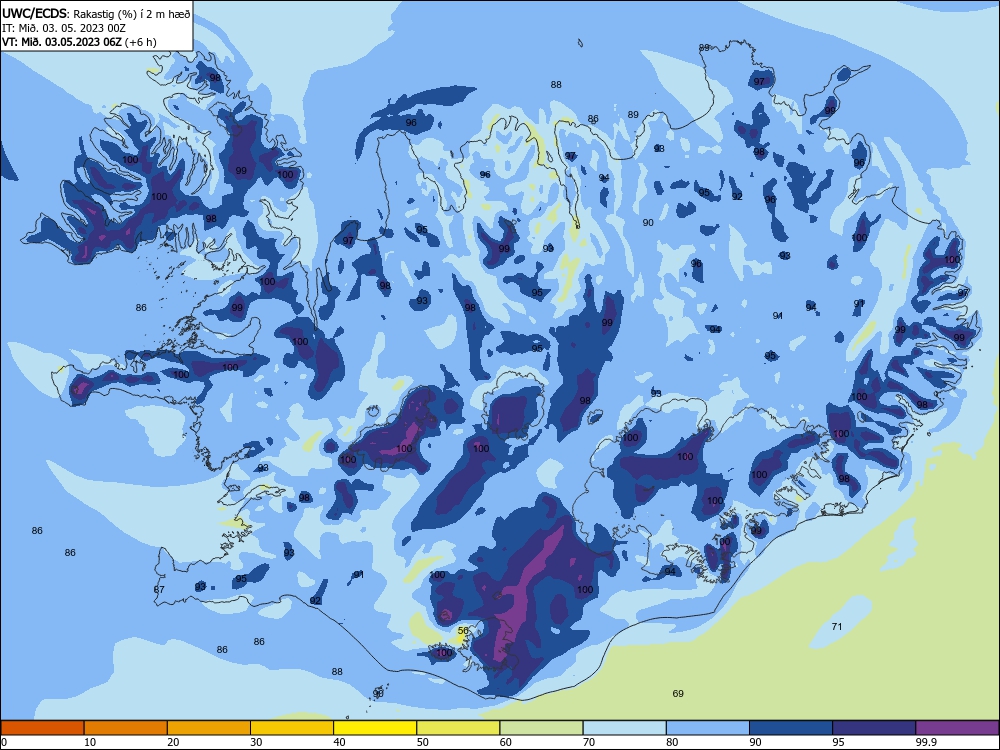Screen dimensions: 1000x750
Task: Click the pale yellow 50–60 legend swatch
Action: pos(458,728)
